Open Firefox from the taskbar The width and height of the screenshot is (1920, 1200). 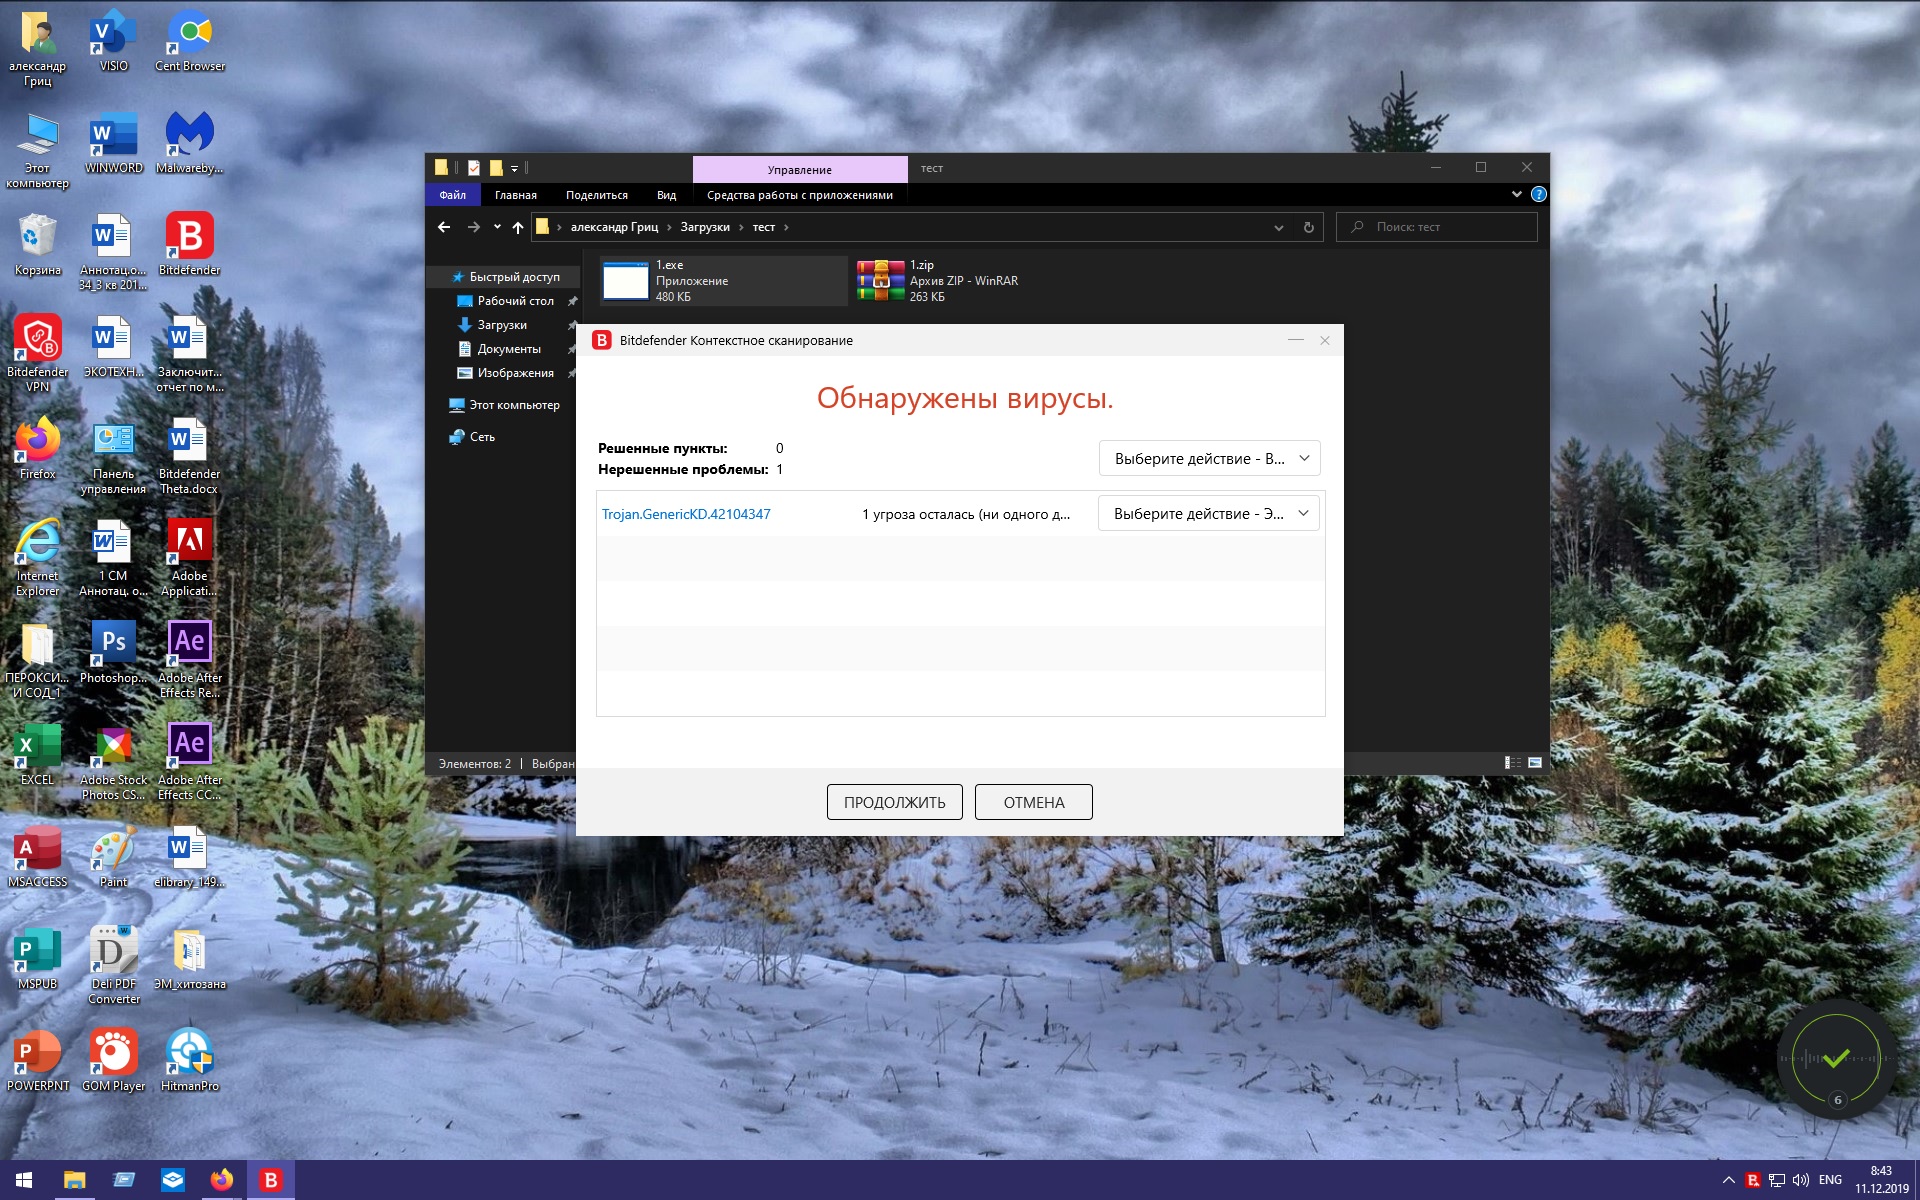tap(222, 1180)
